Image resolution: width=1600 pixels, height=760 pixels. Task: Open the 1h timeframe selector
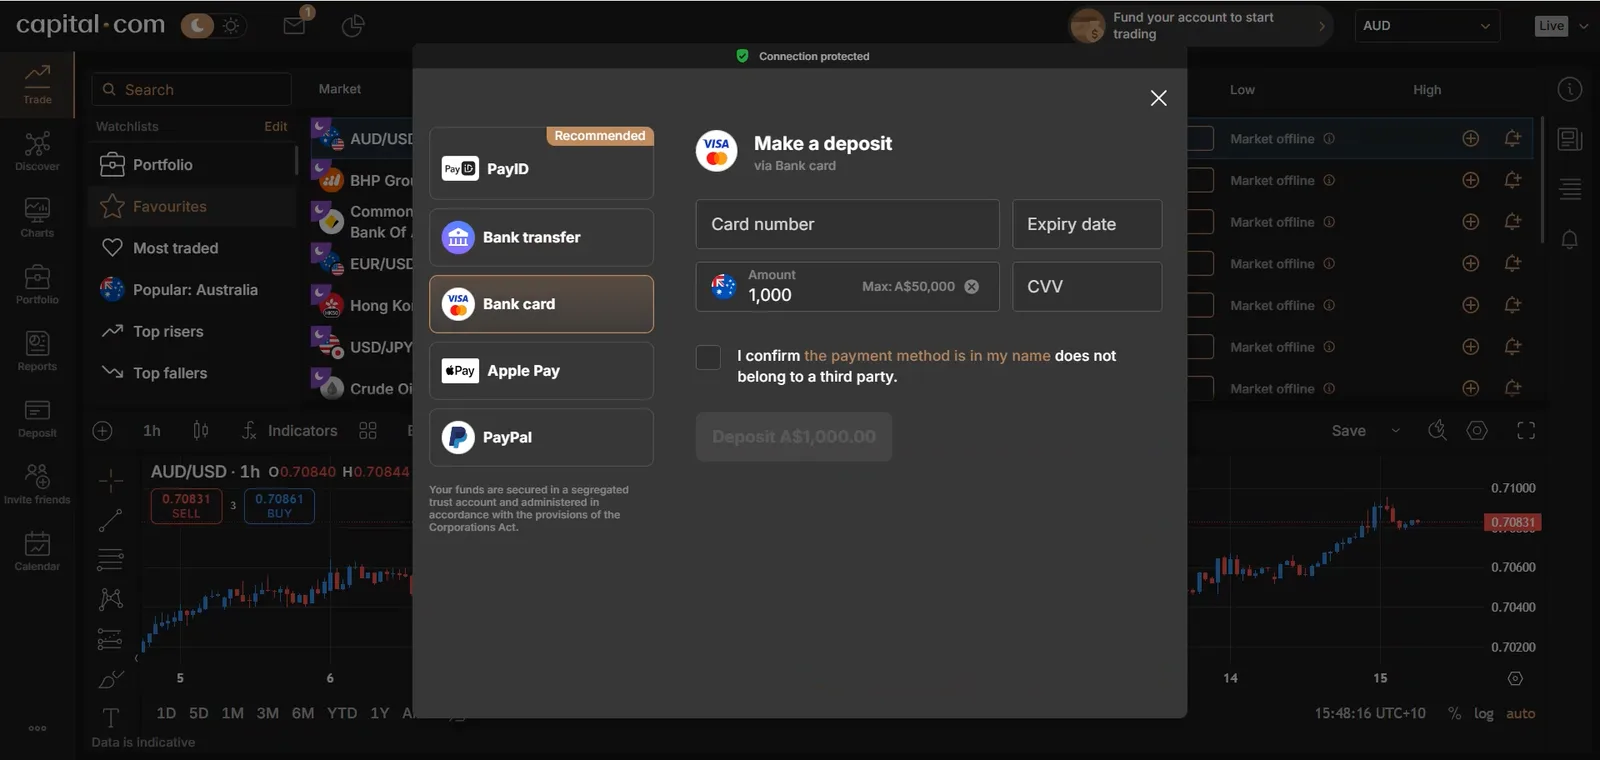tap(152, 431)
